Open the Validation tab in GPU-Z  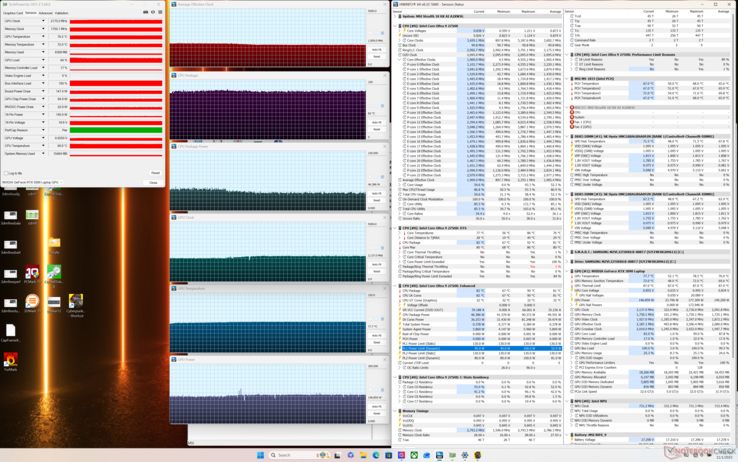tap(61, 13)
